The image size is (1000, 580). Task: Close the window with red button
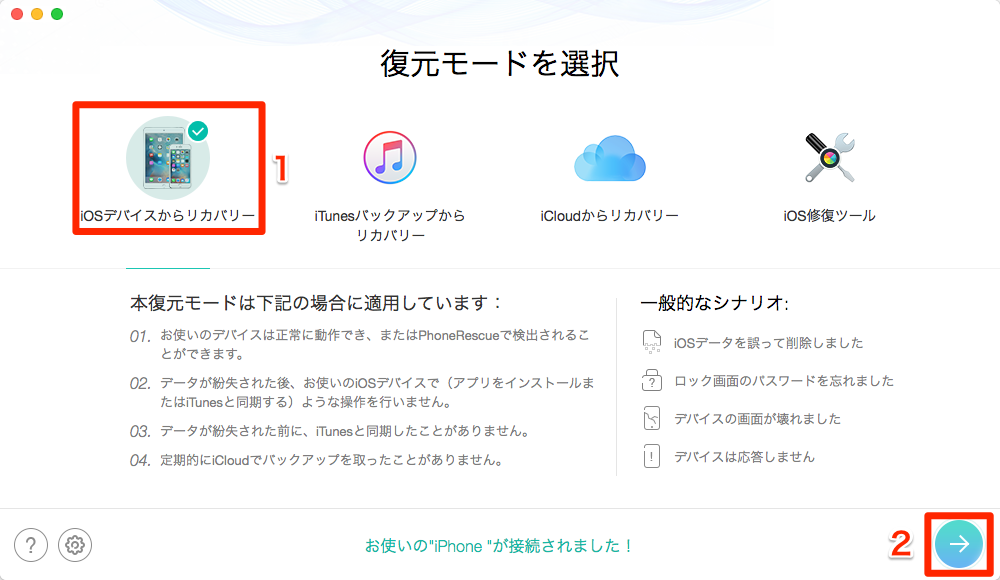point(17,14)
